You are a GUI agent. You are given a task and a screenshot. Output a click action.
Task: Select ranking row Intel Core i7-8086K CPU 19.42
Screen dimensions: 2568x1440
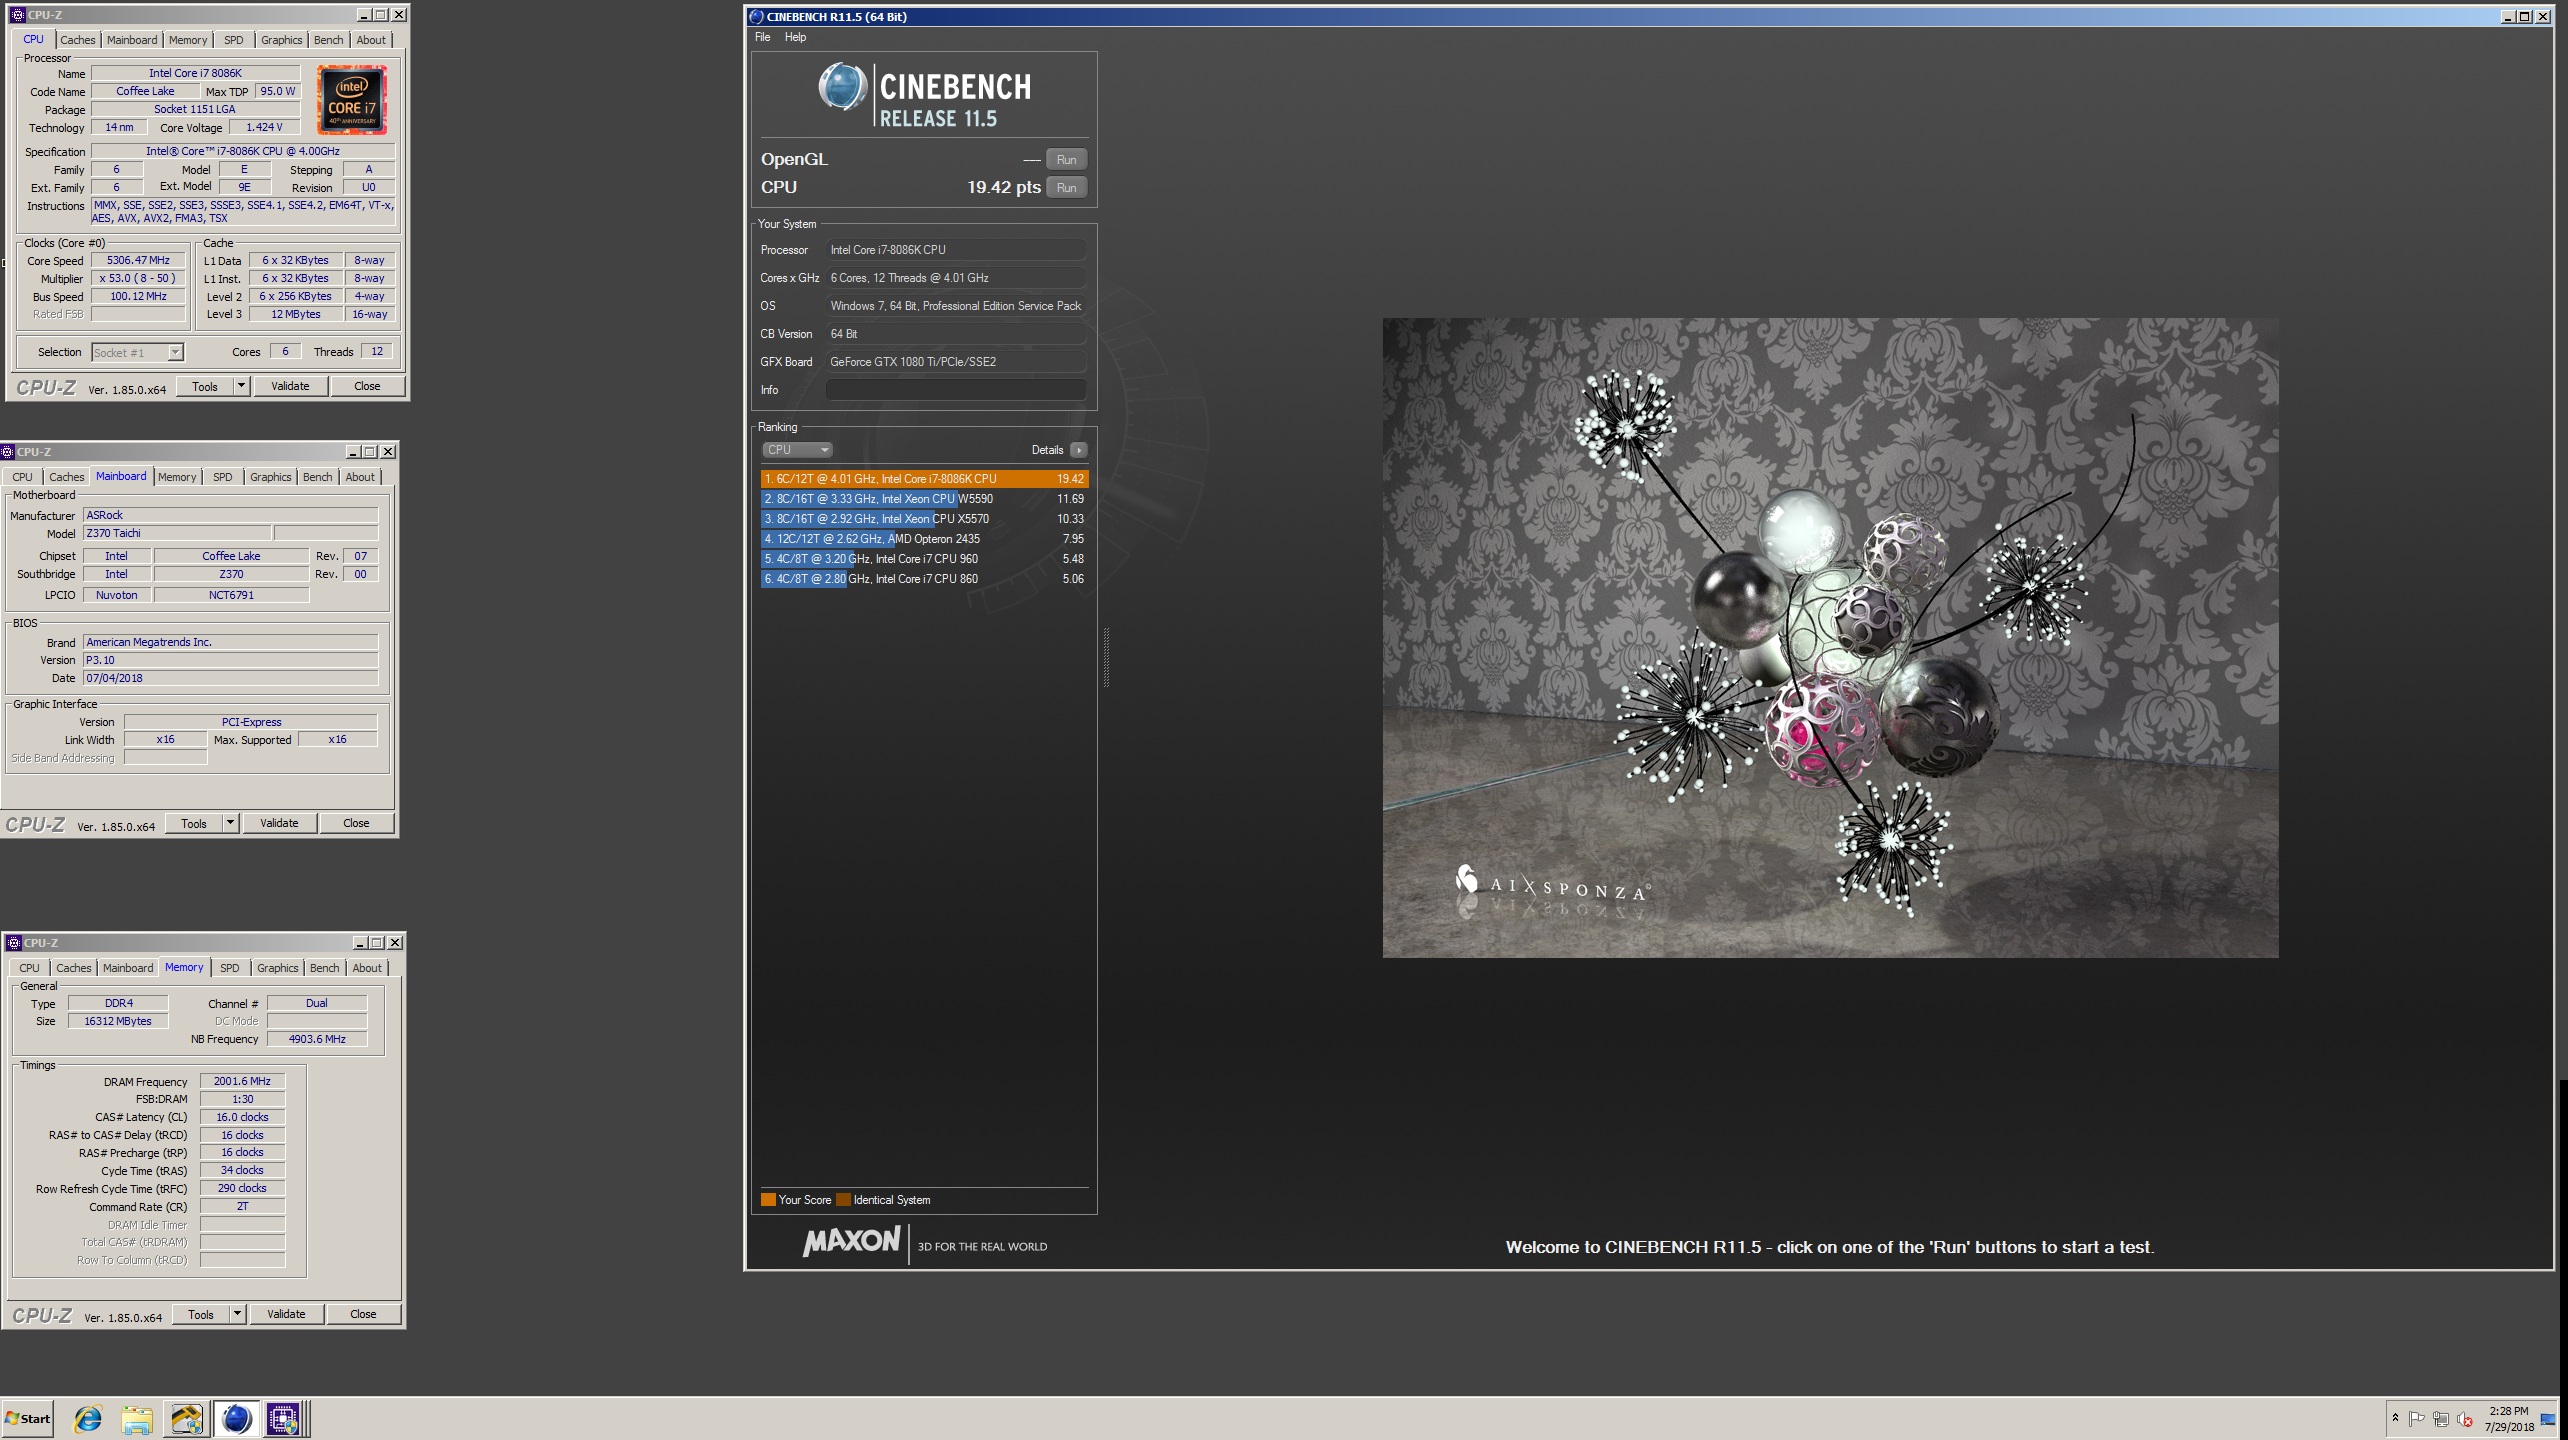(924, 479)
